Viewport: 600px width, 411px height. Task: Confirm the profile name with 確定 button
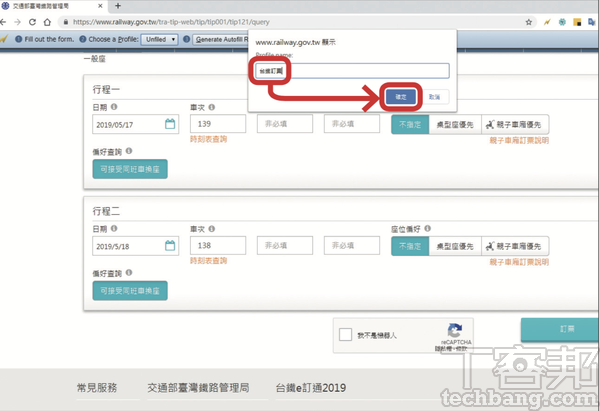[x=401, y=97]
